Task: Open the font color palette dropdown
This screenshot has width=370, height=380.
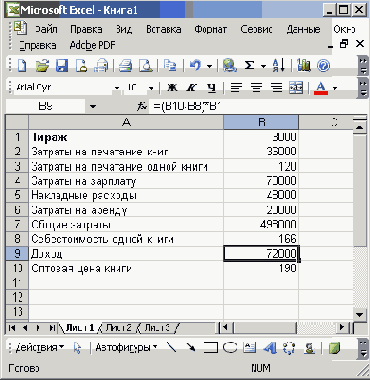Action: (335, 88)
